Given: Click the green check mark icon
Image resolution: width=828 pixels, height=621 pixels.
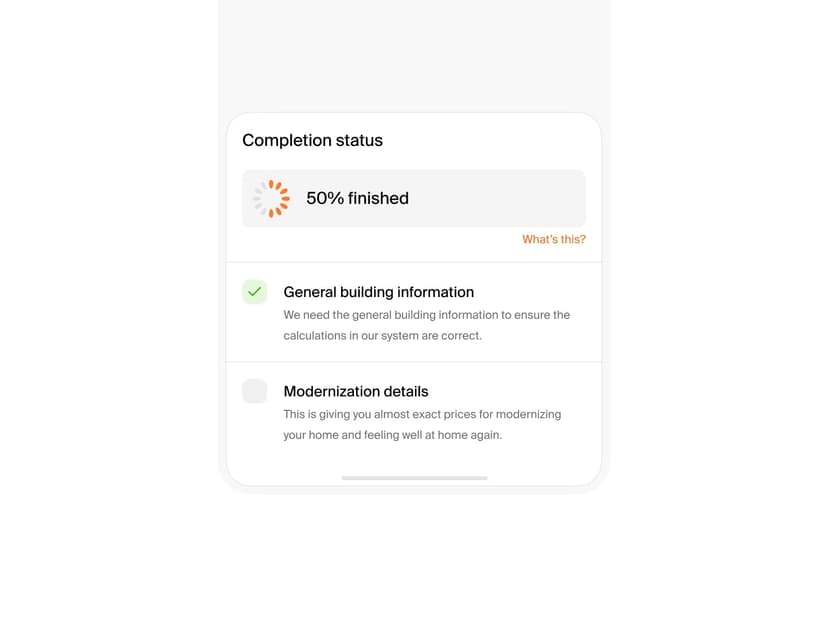Looking at the screenshot, I should coord(254,292).
